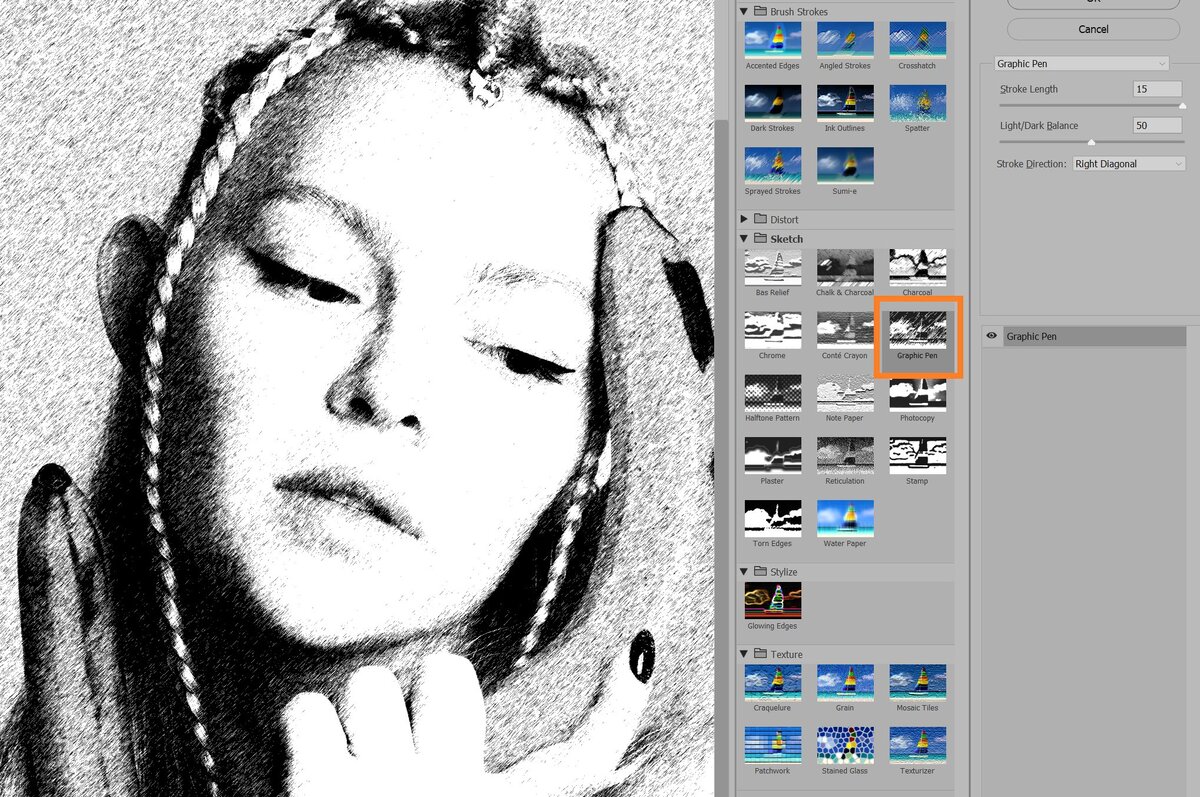Image resolution: width=1200 pixels, height=797 pixels.
Task: Select the Stamp sketch filter
Action: coord(917,455)
